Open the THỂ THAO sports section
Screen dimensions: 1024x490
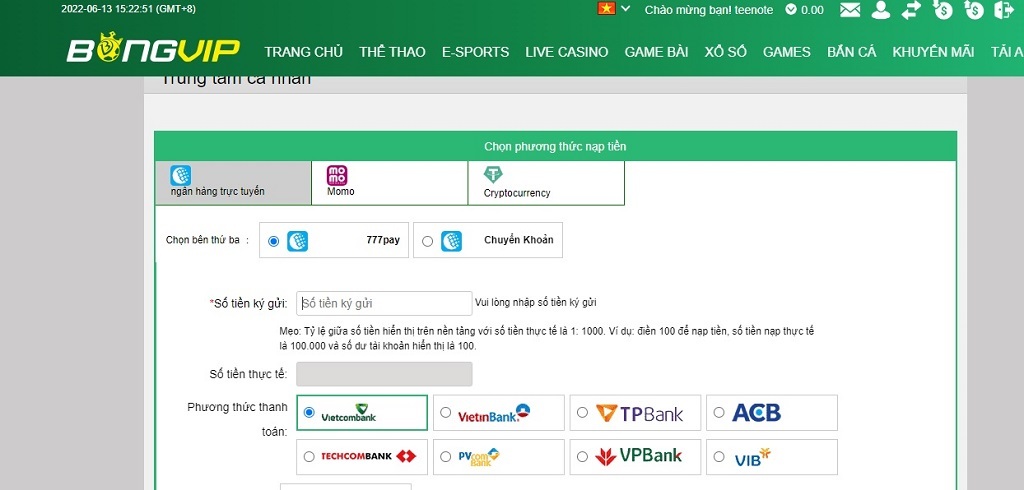pos(392,52)
